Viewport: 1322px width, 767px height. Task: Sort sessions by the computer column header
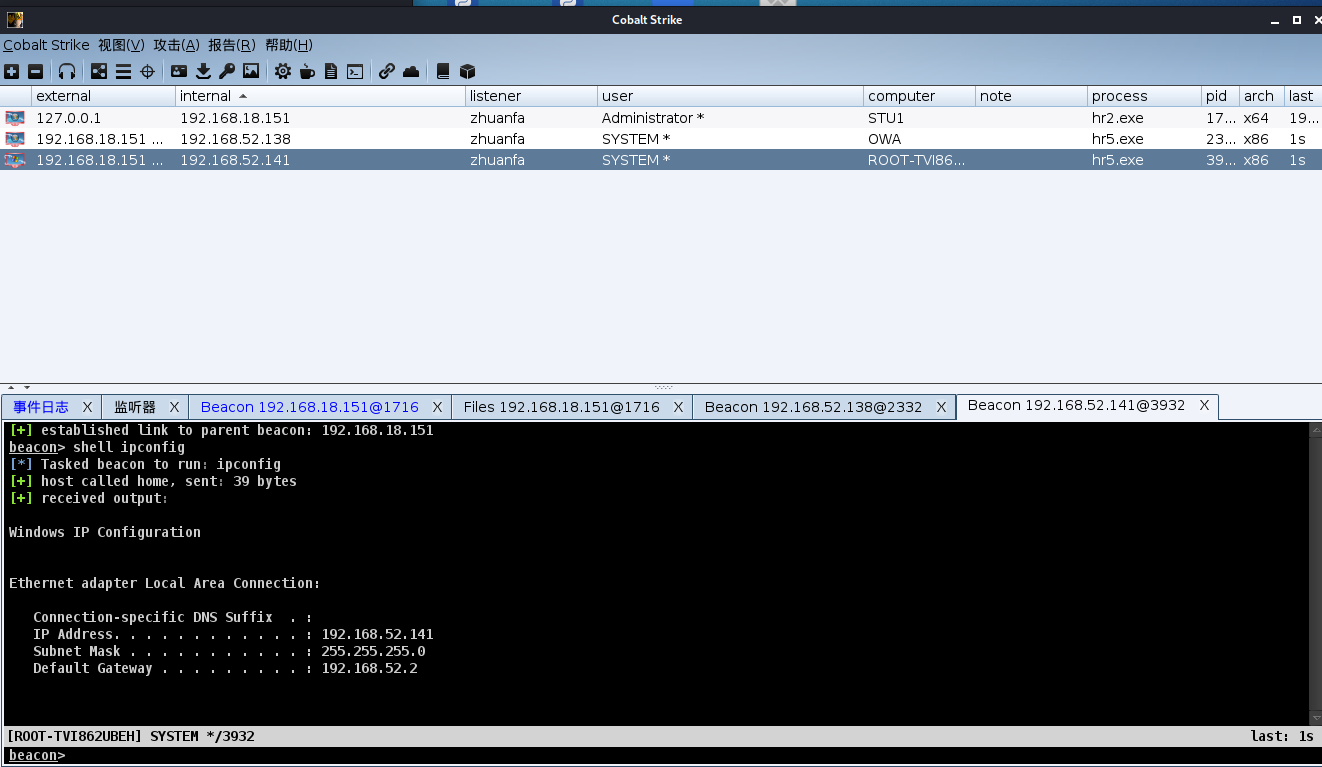click(x=919, y=96)
